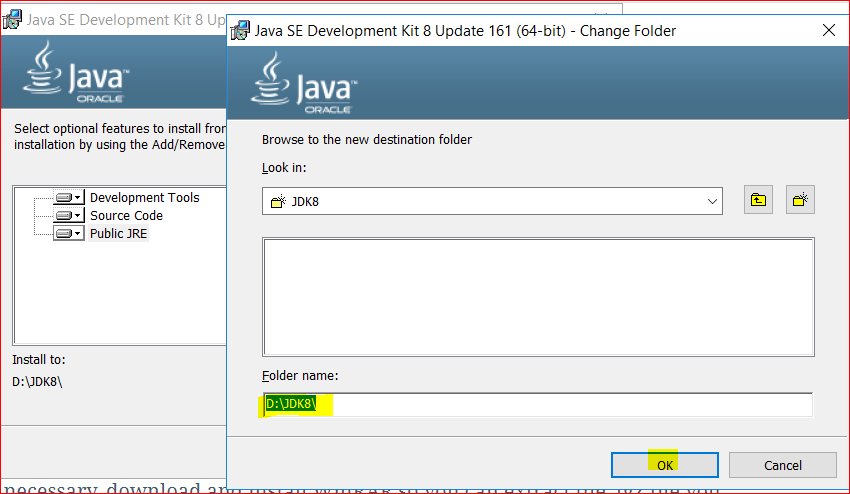
Task: Click 'Browse to the new destination folder' text
Action: coord(366,139)
